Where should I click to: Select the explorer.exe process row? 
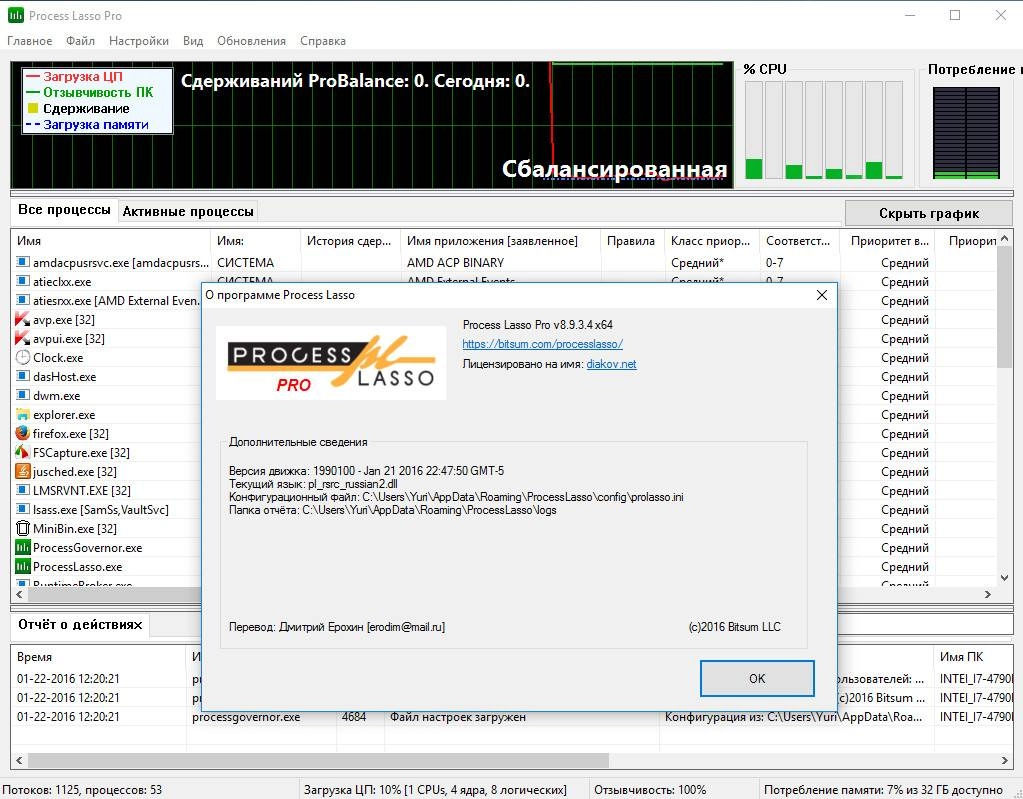pos(108,414)
